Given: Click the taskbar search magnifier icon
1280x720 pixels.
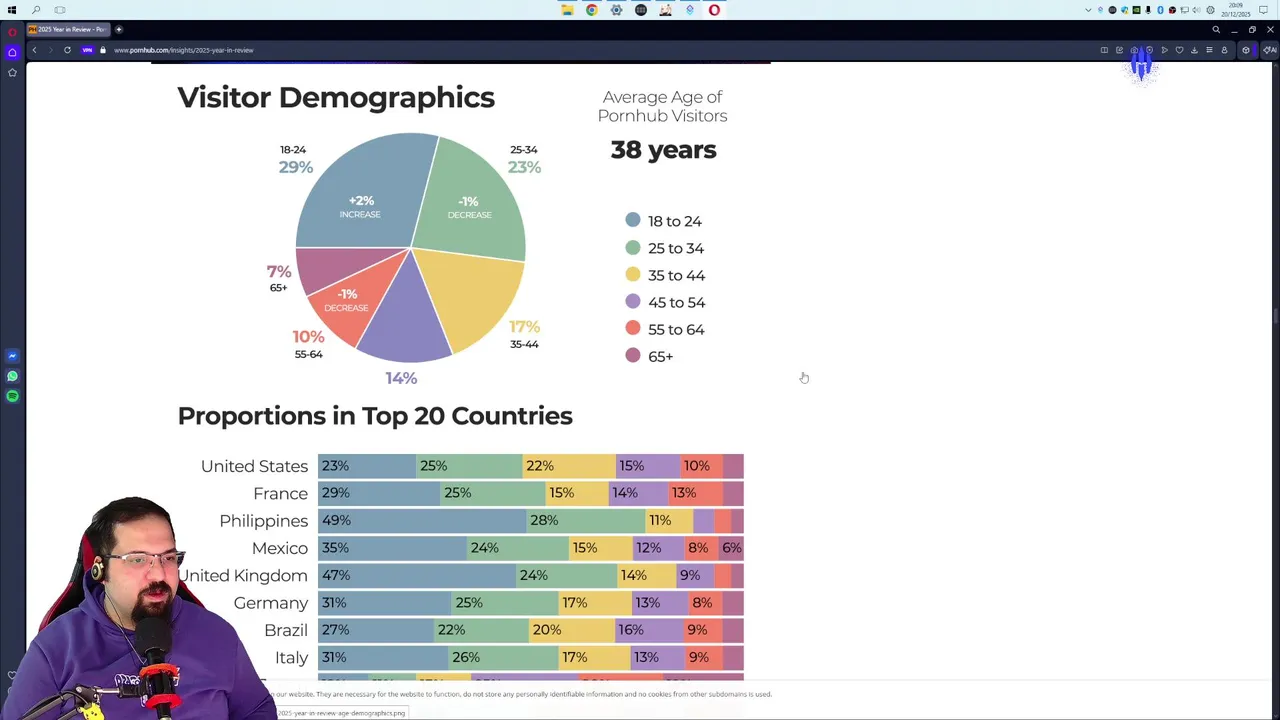Looking at the screenshot, I should pos(36,10).
